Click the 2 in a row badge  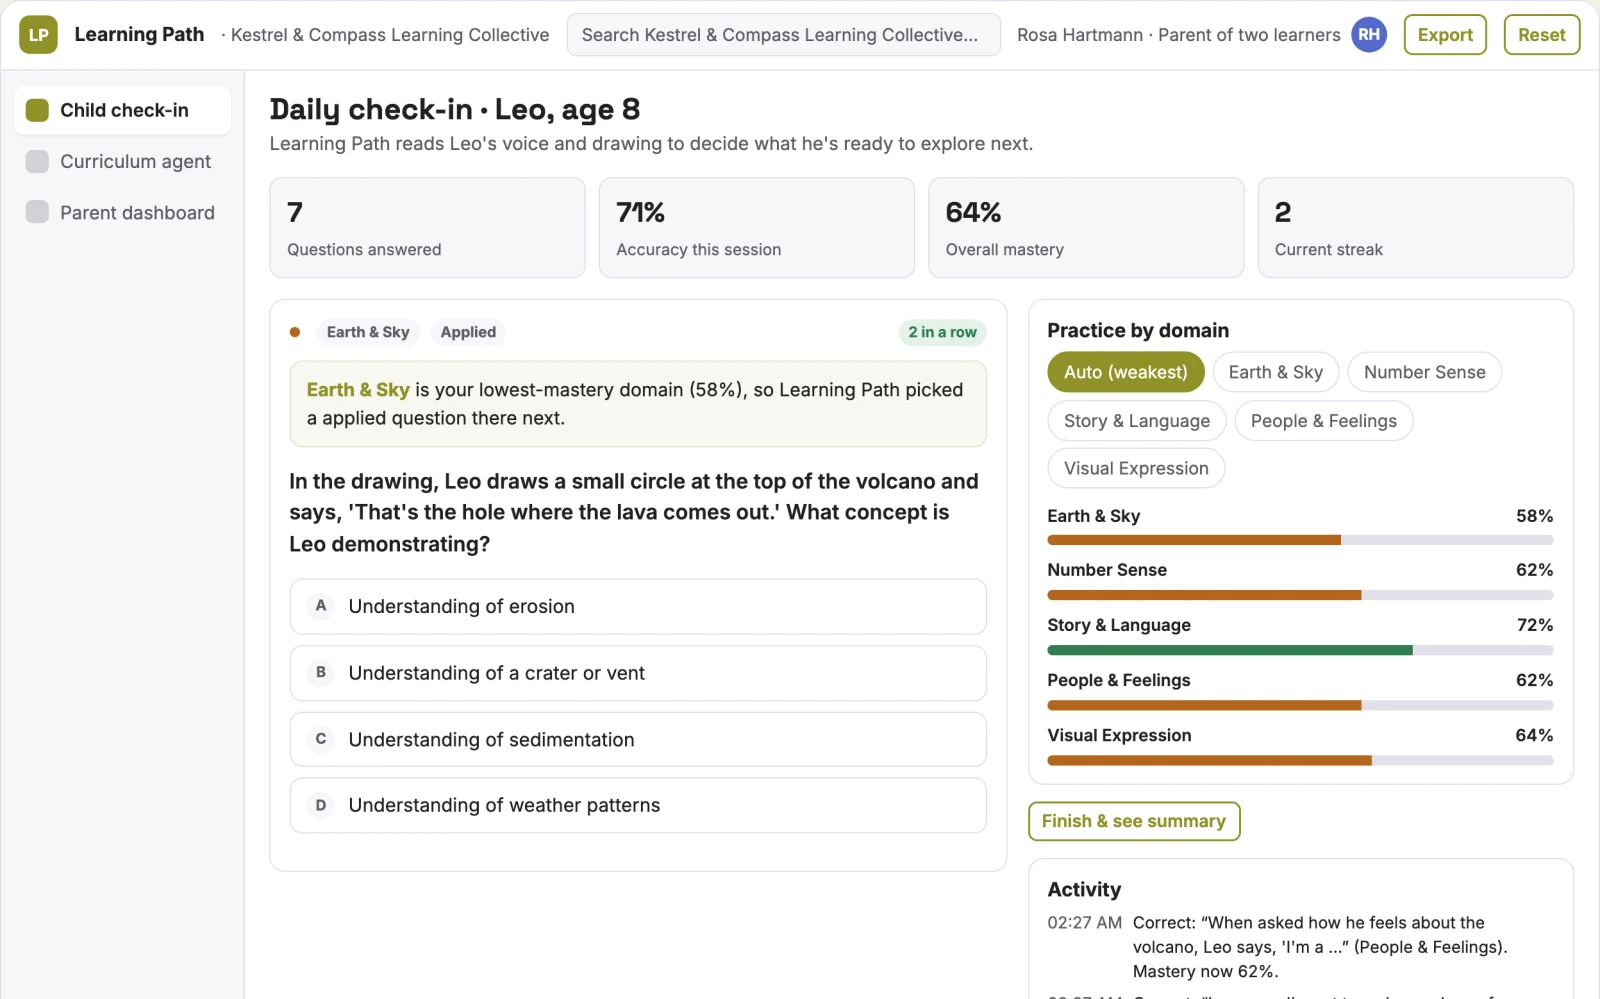942,332
